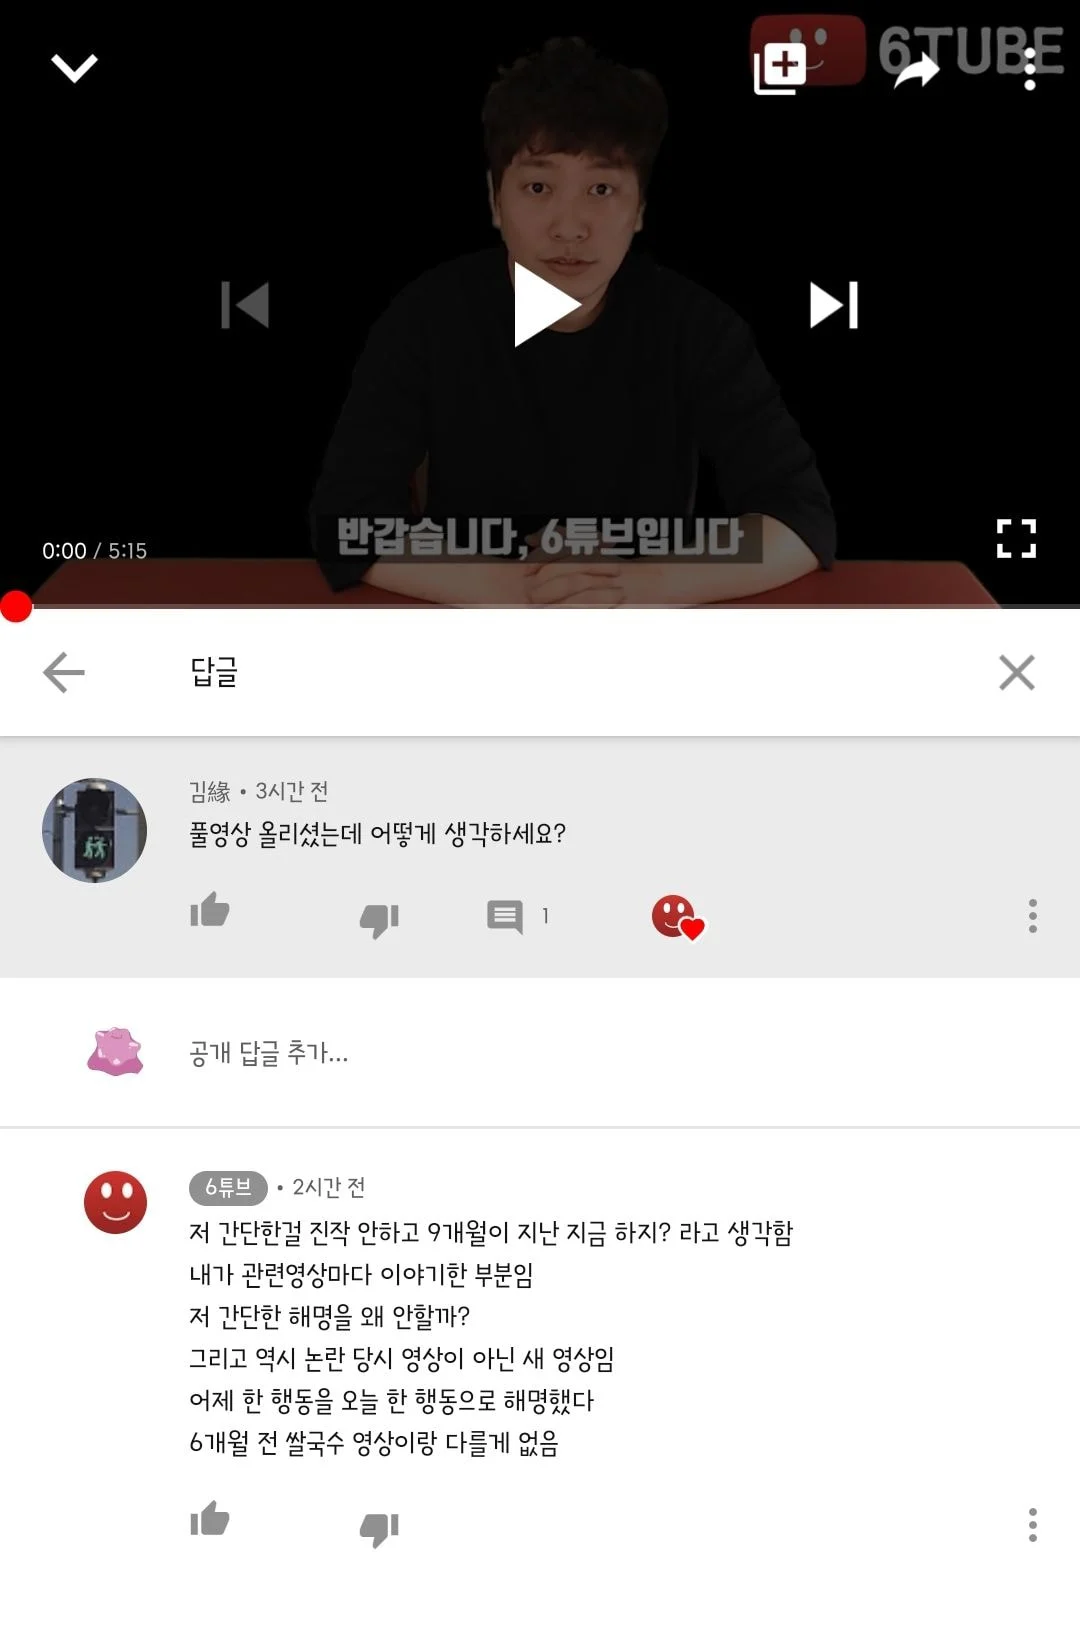This screenshot has height=1627, width=1080.
Task: Collapse the video player with down chevron
Action: (x=74, y=68)
